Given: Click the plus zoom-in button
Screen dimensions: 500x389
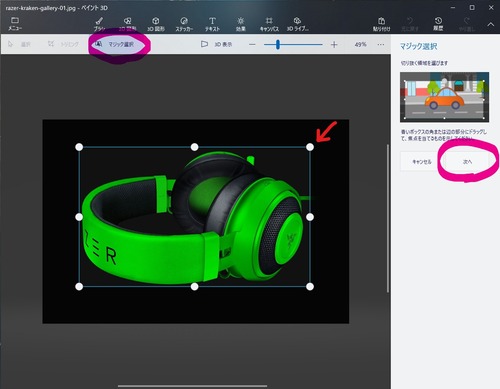Looking at the screenshot, I should [x=334, y=44].
